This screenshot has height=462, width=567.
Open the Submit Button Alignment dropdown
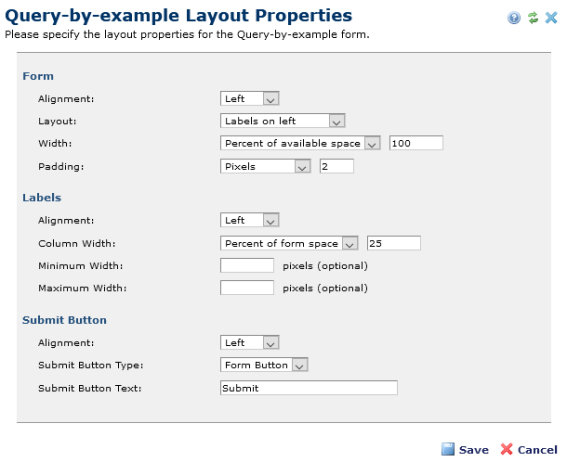pyautogui.click(x=250, y=342)
